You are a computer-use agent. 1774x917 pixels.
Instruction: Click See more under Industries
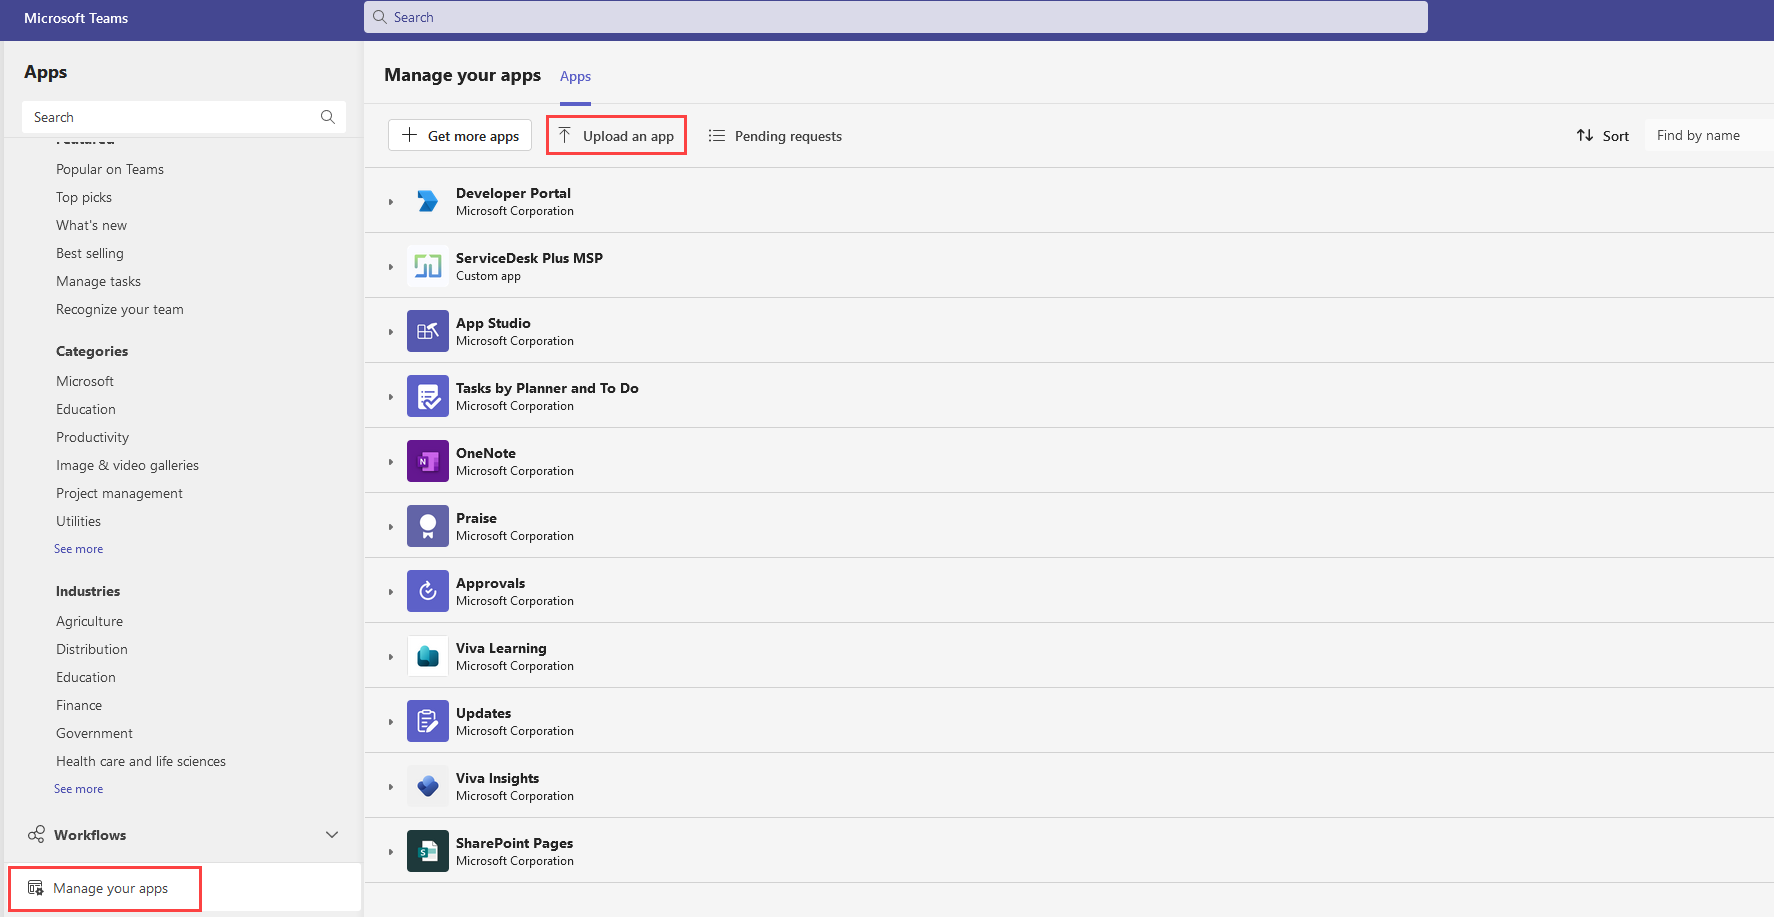pos(78,789)
